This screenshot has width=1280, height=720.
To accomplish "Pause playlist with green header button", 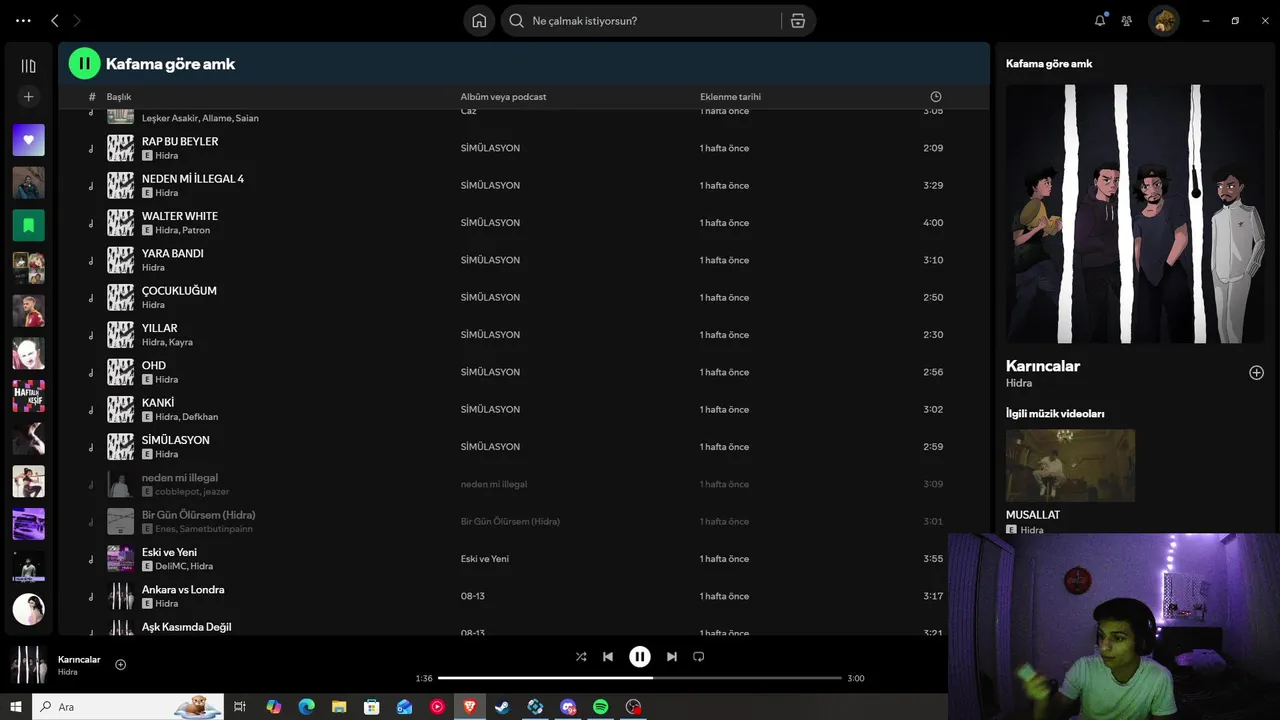I will point(84,63).
